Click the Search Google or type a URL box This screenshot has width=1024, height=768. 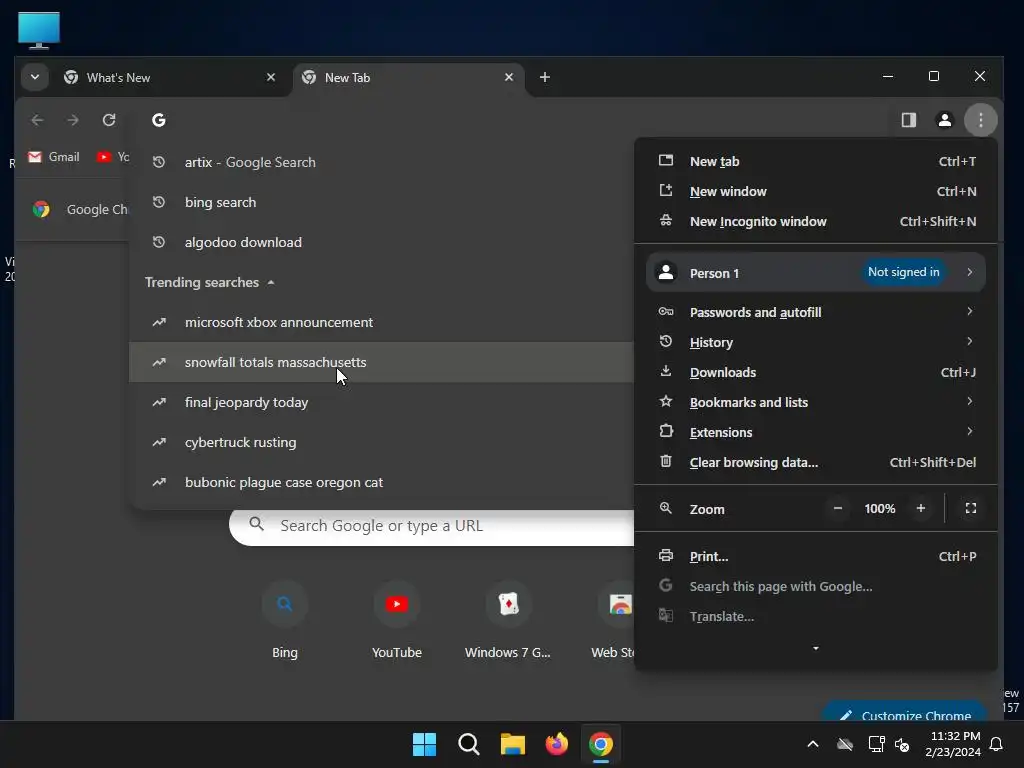pyautogui.click(x=432, y=526)
